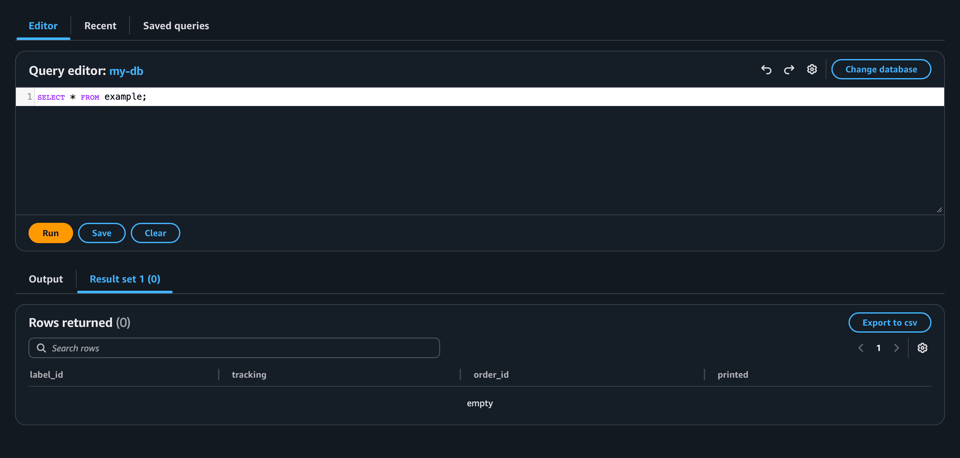Click the label_id column header

[47, 375]
